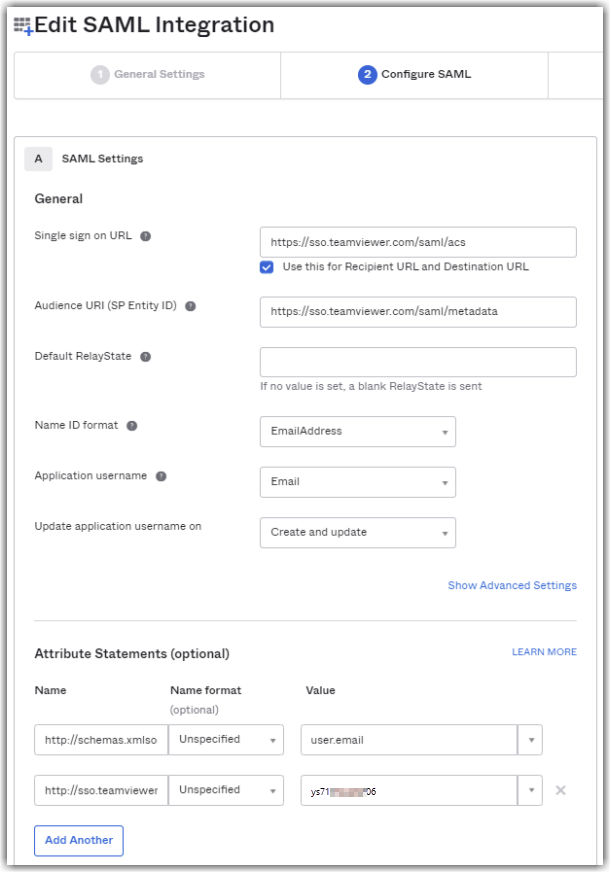
Task: Expand Update application username on dropdown
Action: [357, 533]
